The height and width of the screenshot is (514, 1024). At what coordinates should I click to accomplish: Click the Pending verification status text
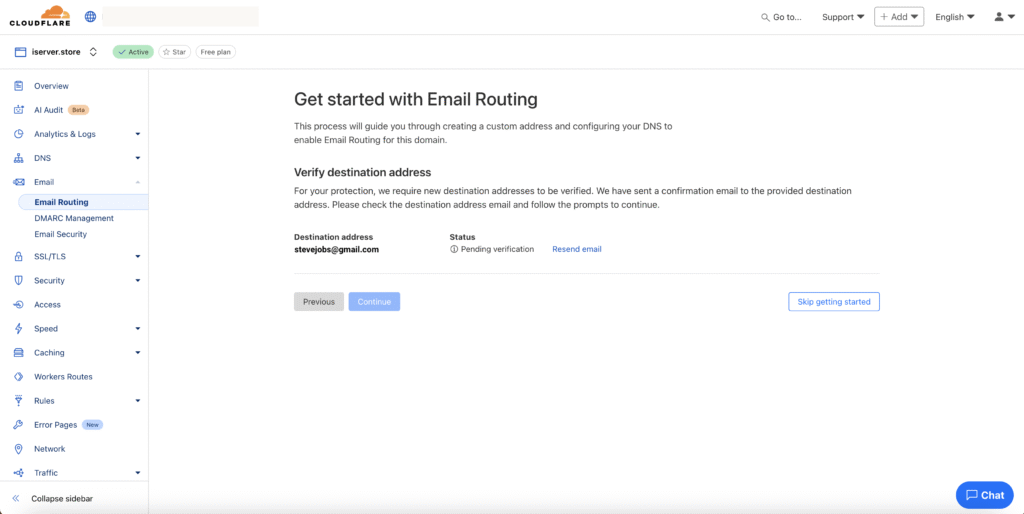(498, 249)
